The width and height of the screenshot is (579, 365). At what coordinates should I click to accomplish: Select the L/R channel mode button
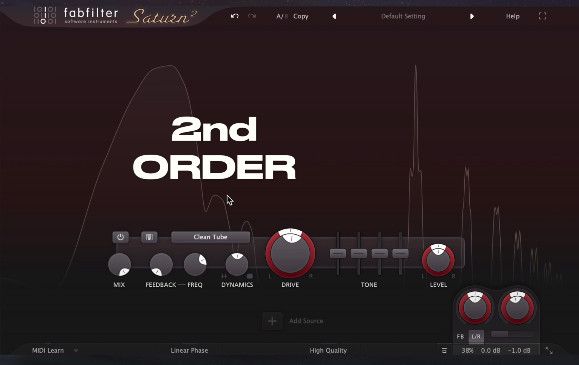coord(476,337)
